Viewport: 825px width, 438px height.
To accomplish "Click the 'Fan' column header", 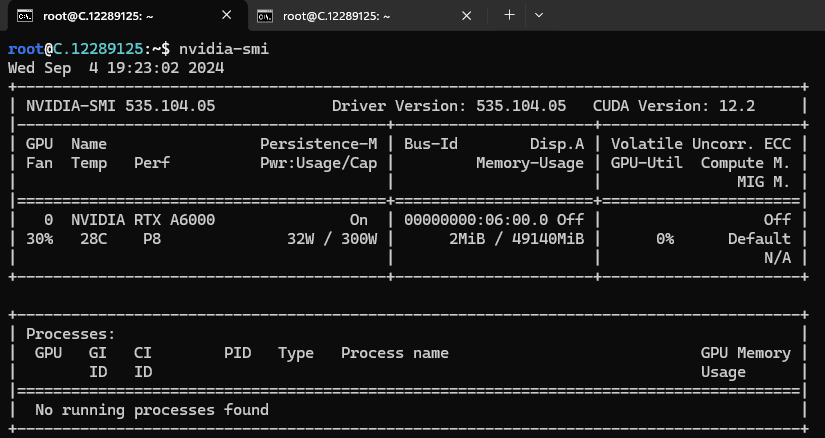I will (x=39, y=163).
